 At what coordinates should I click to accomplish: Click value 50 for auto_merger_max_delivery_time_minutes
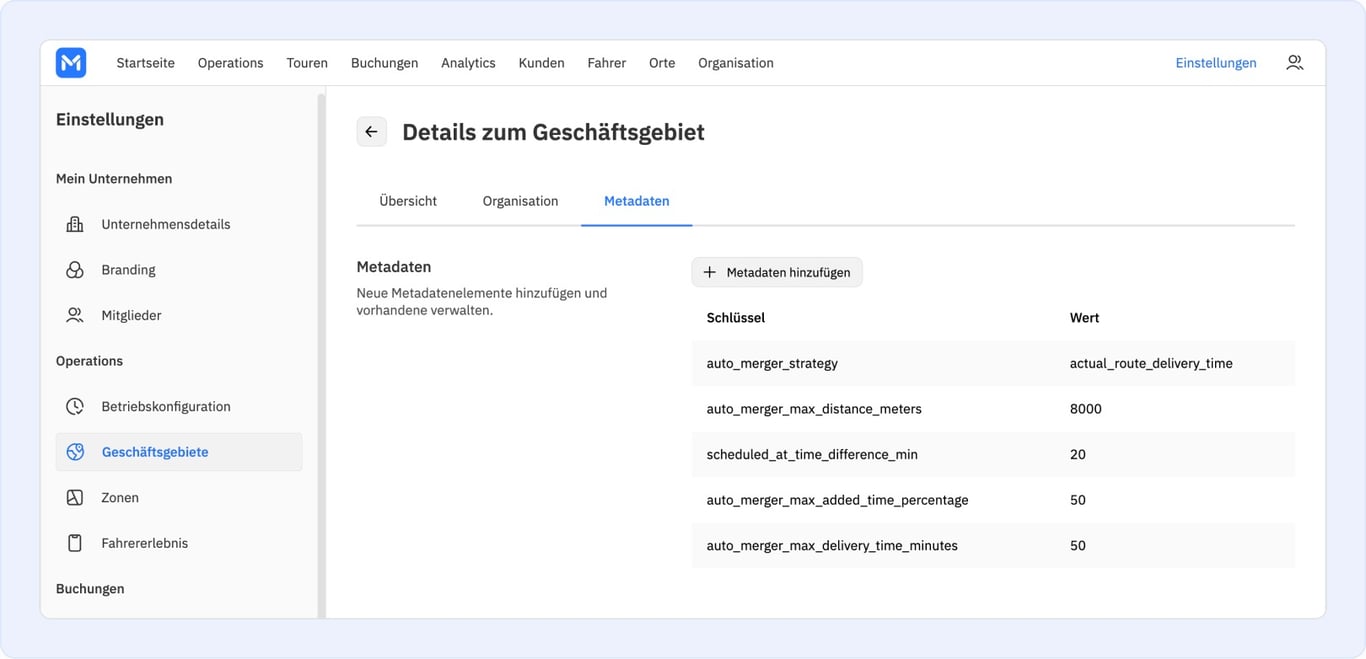pos(1077,545)
